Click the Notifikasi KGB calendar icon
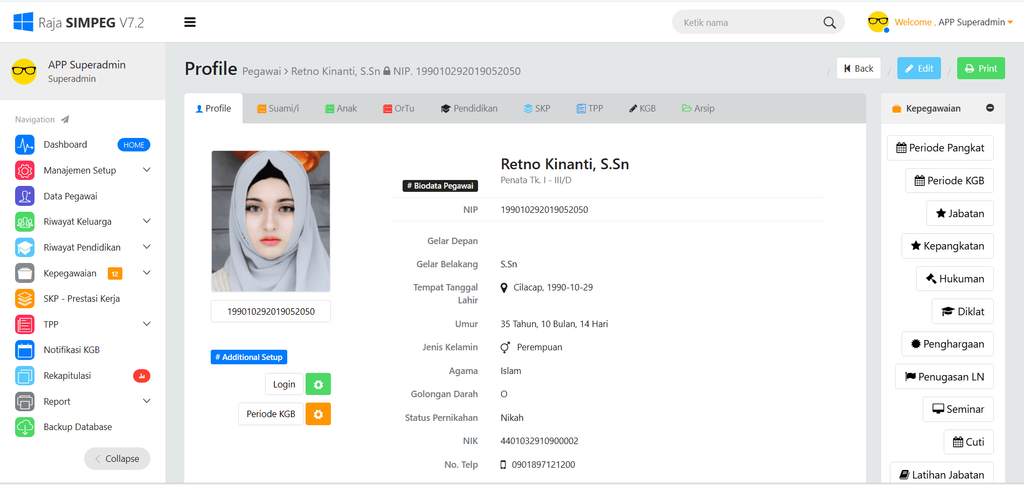 (x=25, y=350)
